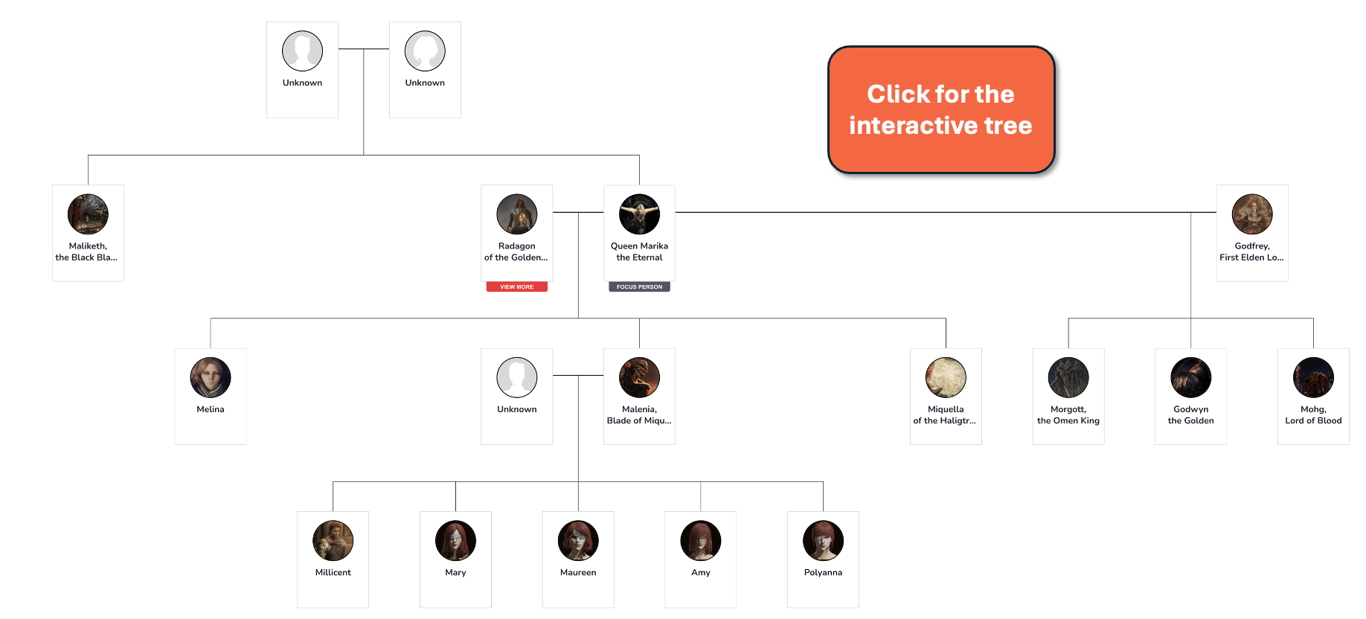1366x619 pixels.
Task: Select Polyanna's portrait thumbnail
Action: click(x=823, y=540)
